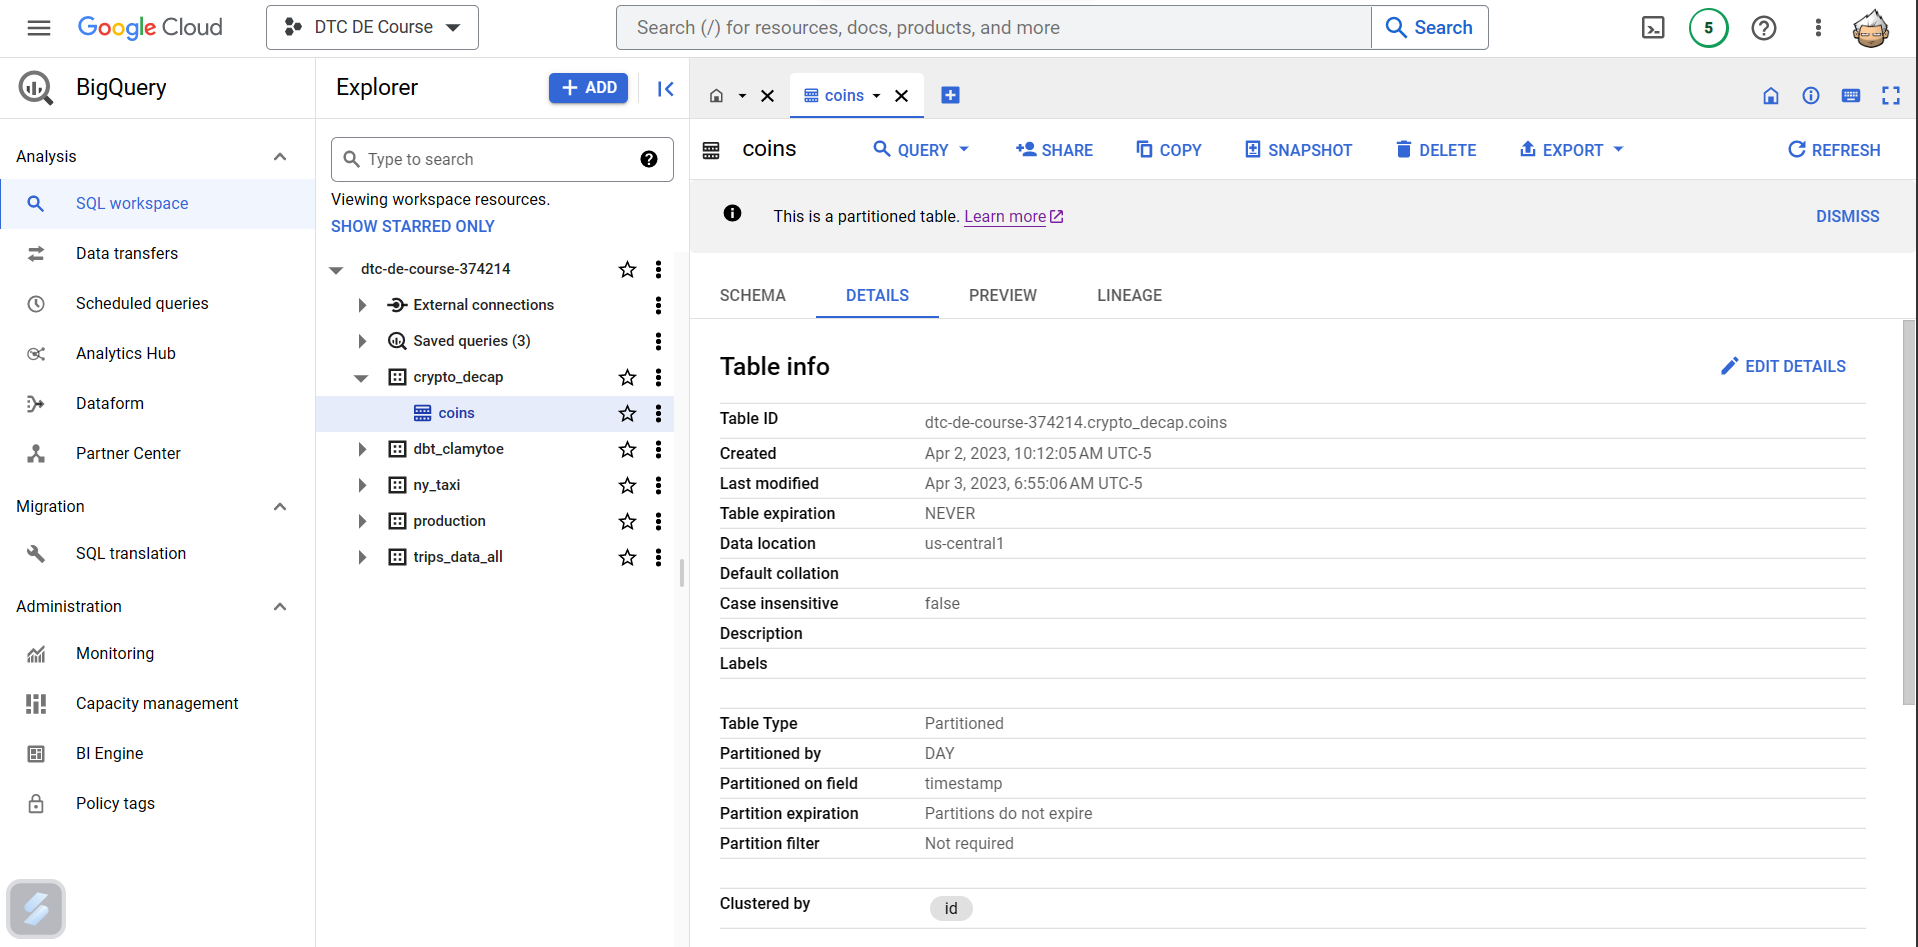Open actions menu for trips_data_all
Viewport: 1918px width, 947px height.
pos(658,557)
